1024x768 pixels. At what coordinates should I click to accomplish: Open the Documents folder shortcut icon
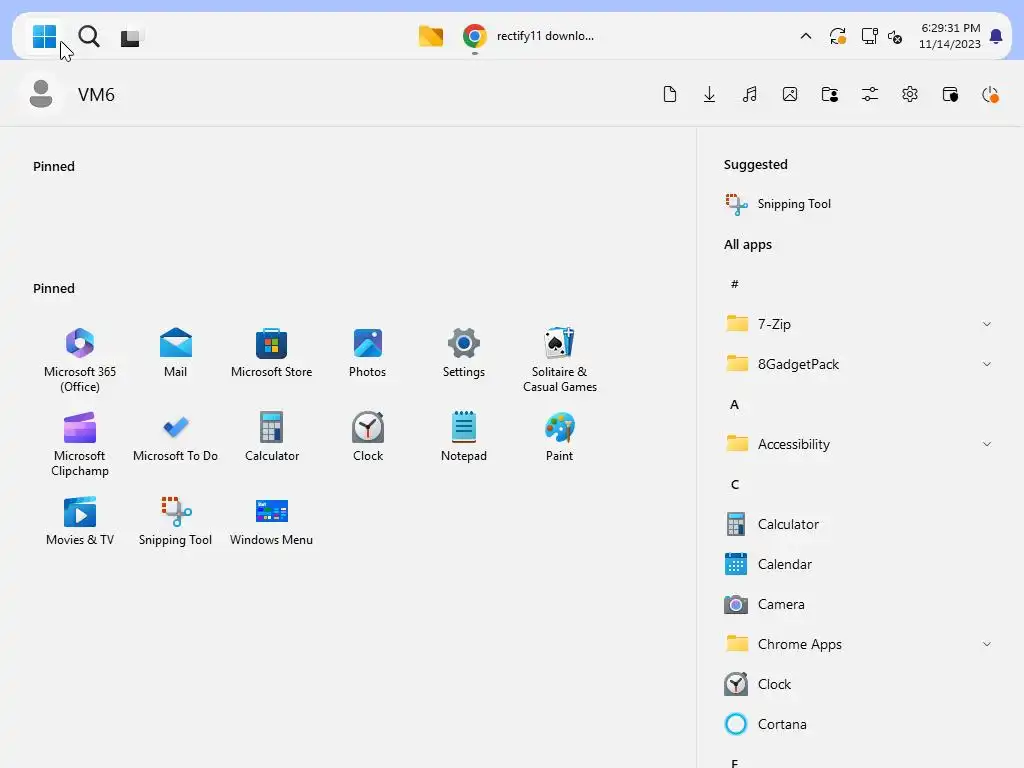coord(669,95)
